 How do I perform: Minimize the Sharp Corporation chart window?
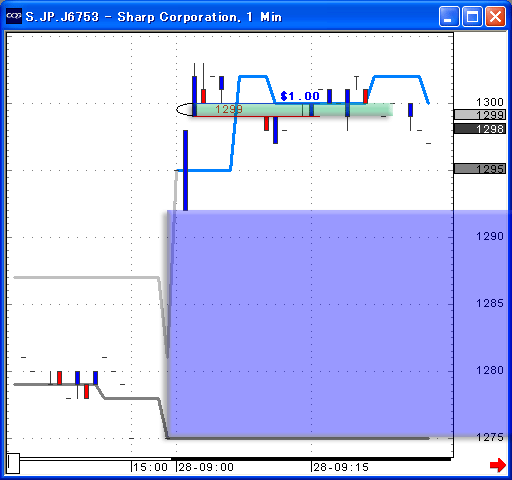click(x=449, y=16)
